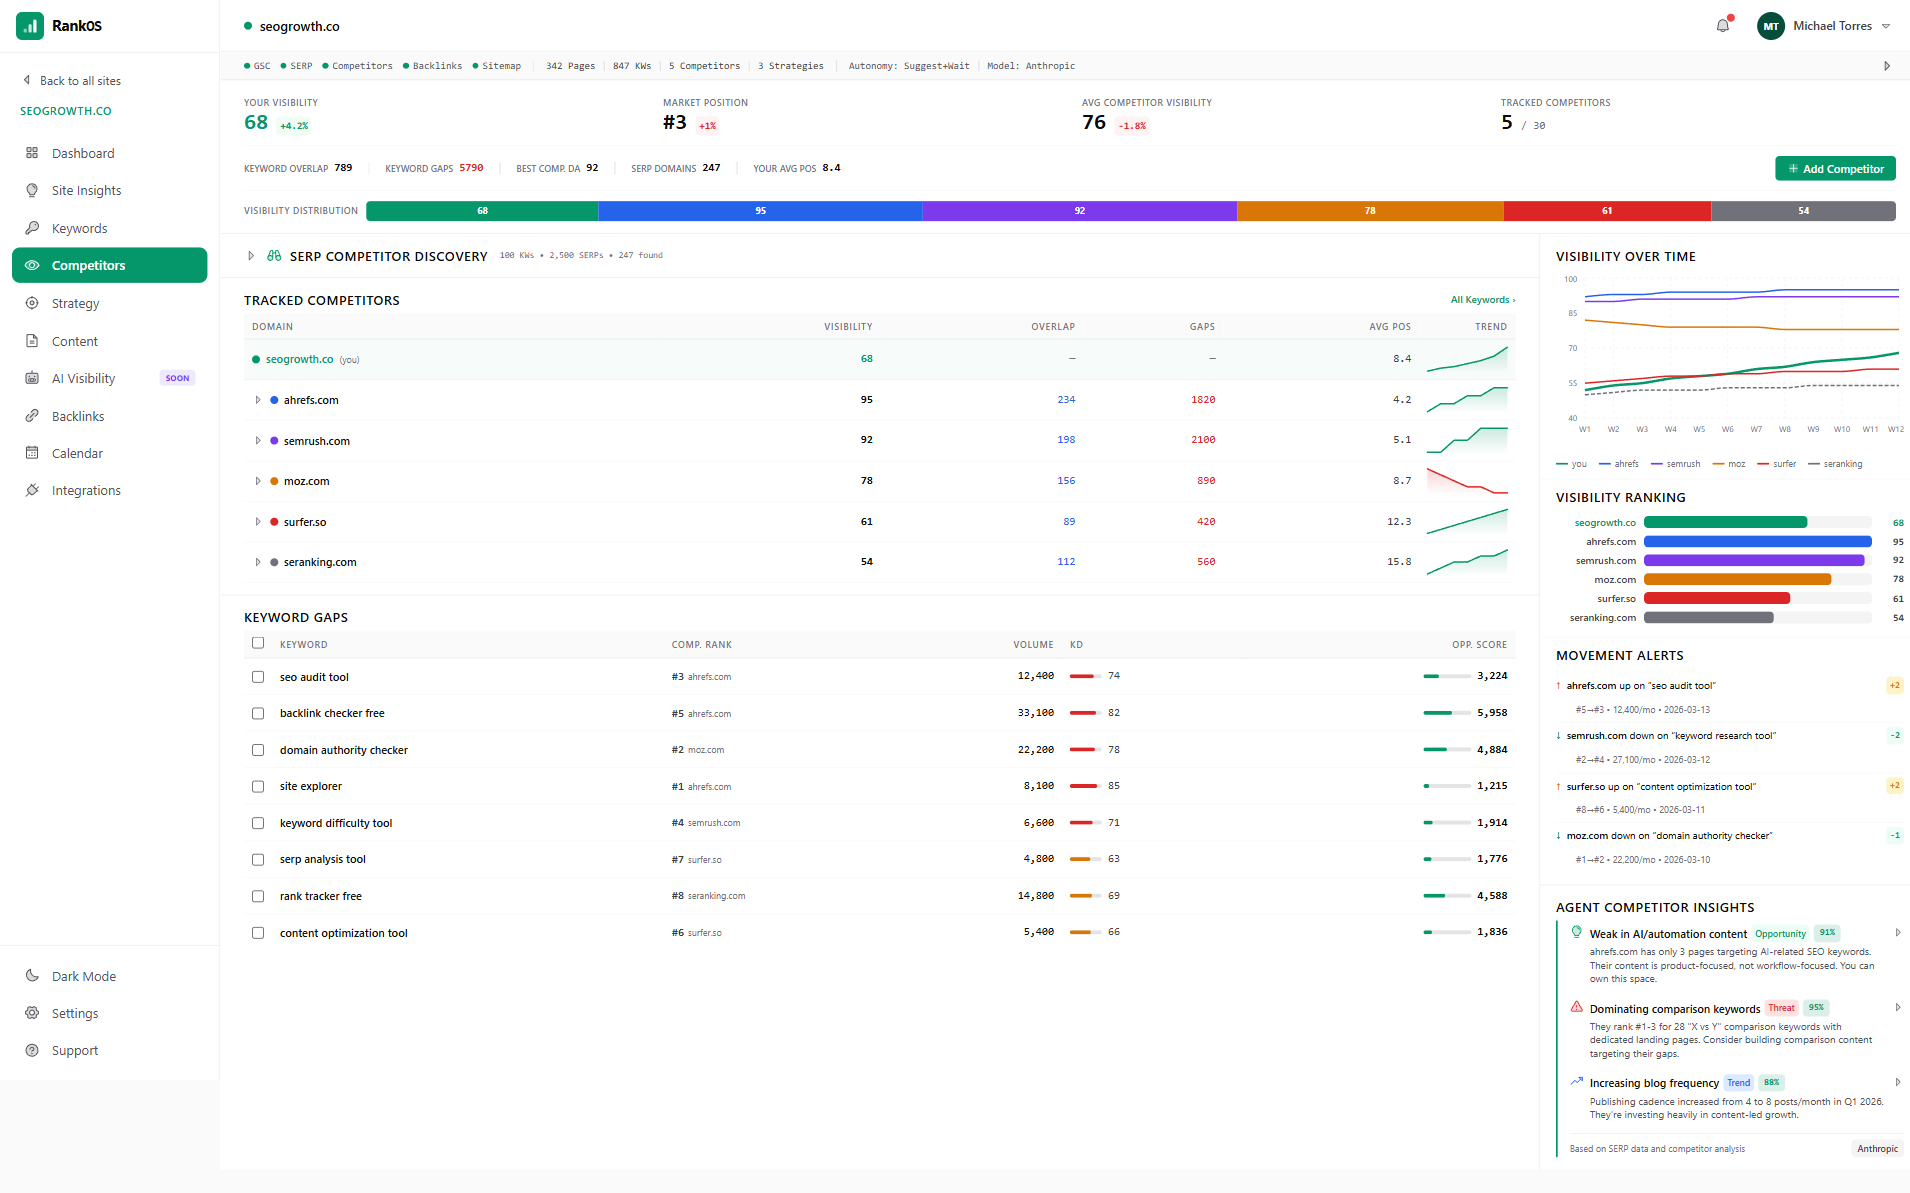Open the All Keywords link
The image size is (1910, 1193).
click(1482, 299)
